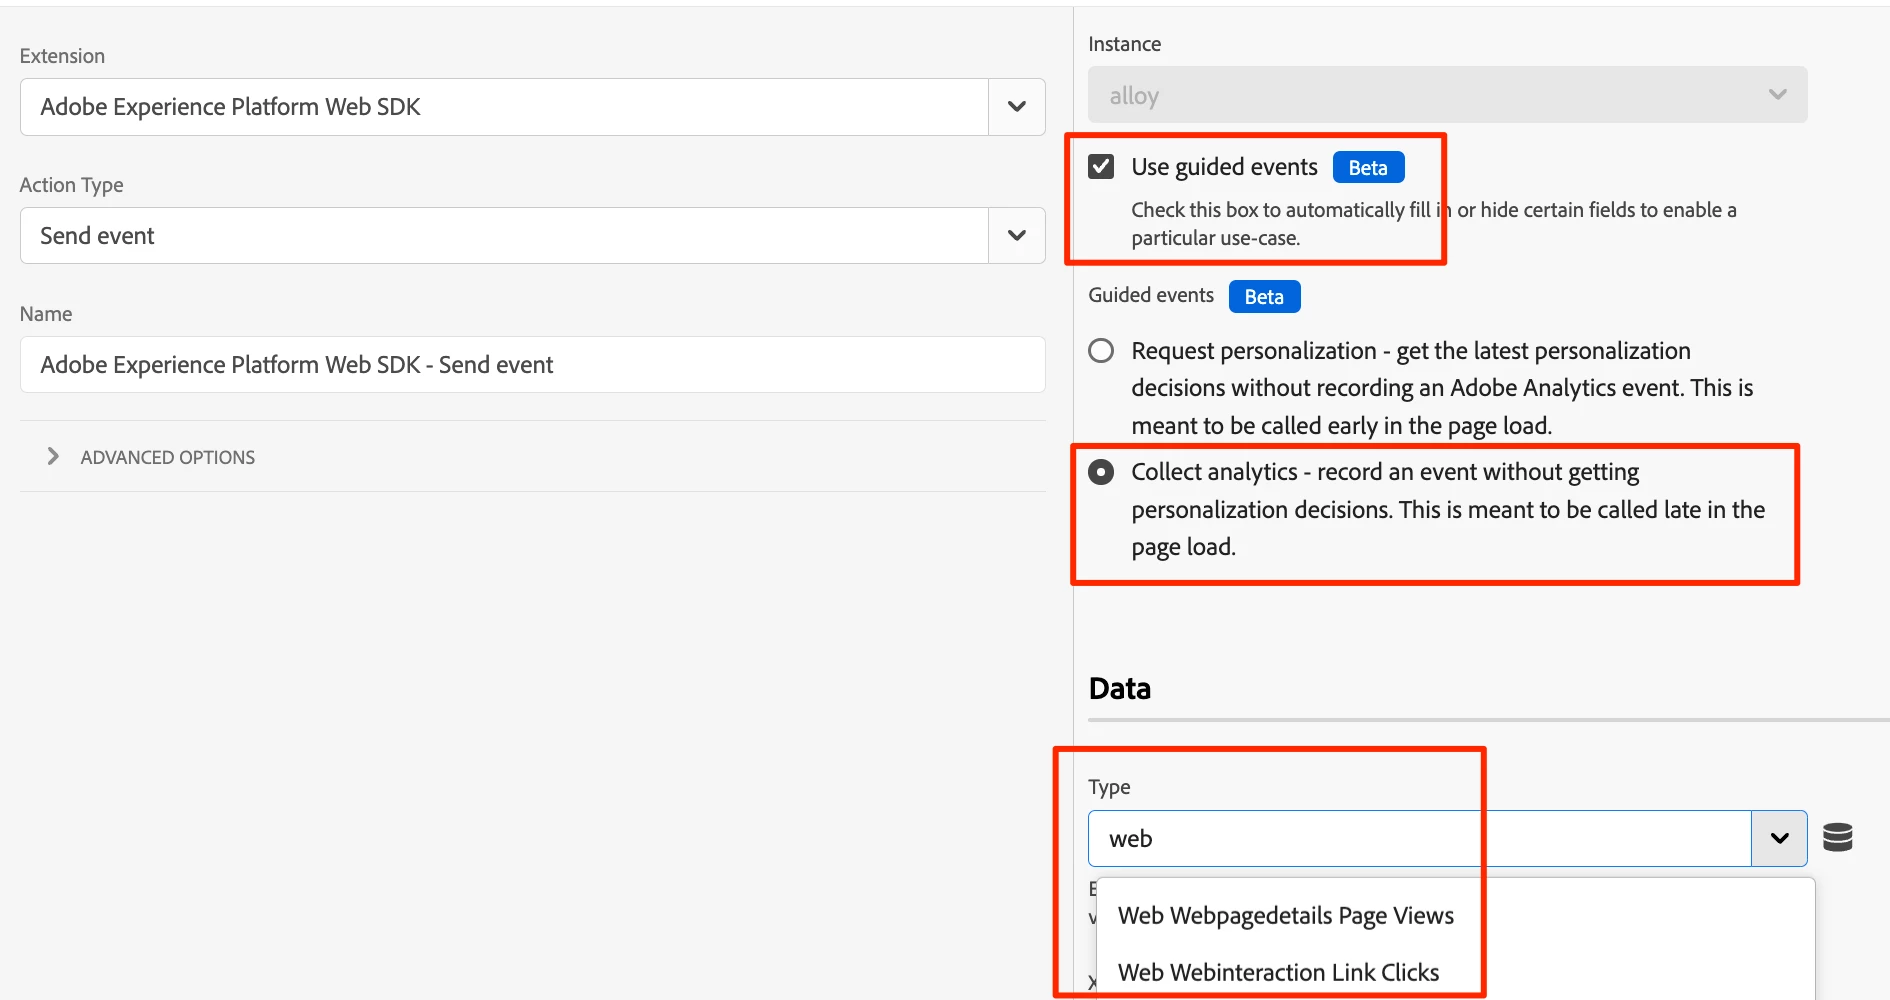Screen dimensions: 1890x1000
Task: Open the Extension dropdown arrow
Action: 1017,107
